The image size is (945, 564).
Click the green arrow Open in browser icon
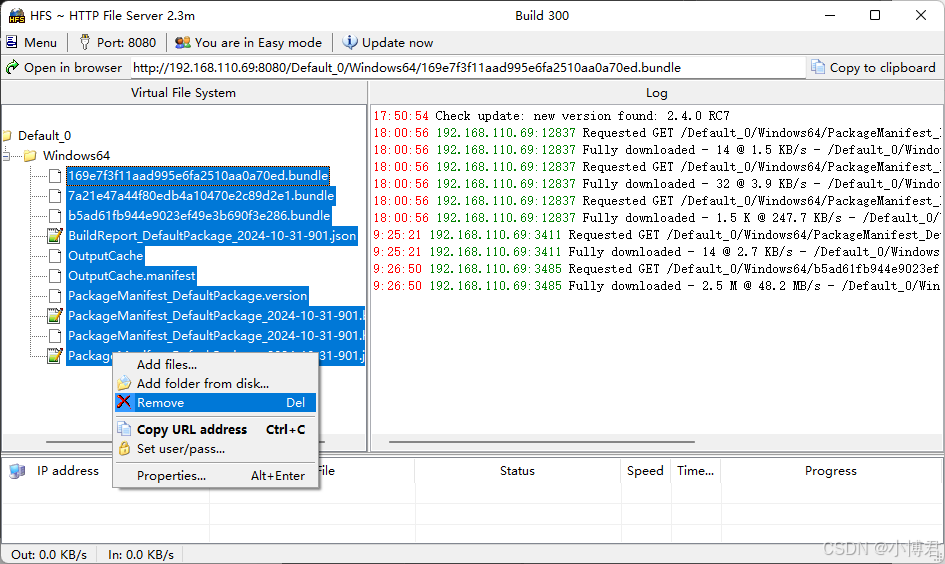12,67
